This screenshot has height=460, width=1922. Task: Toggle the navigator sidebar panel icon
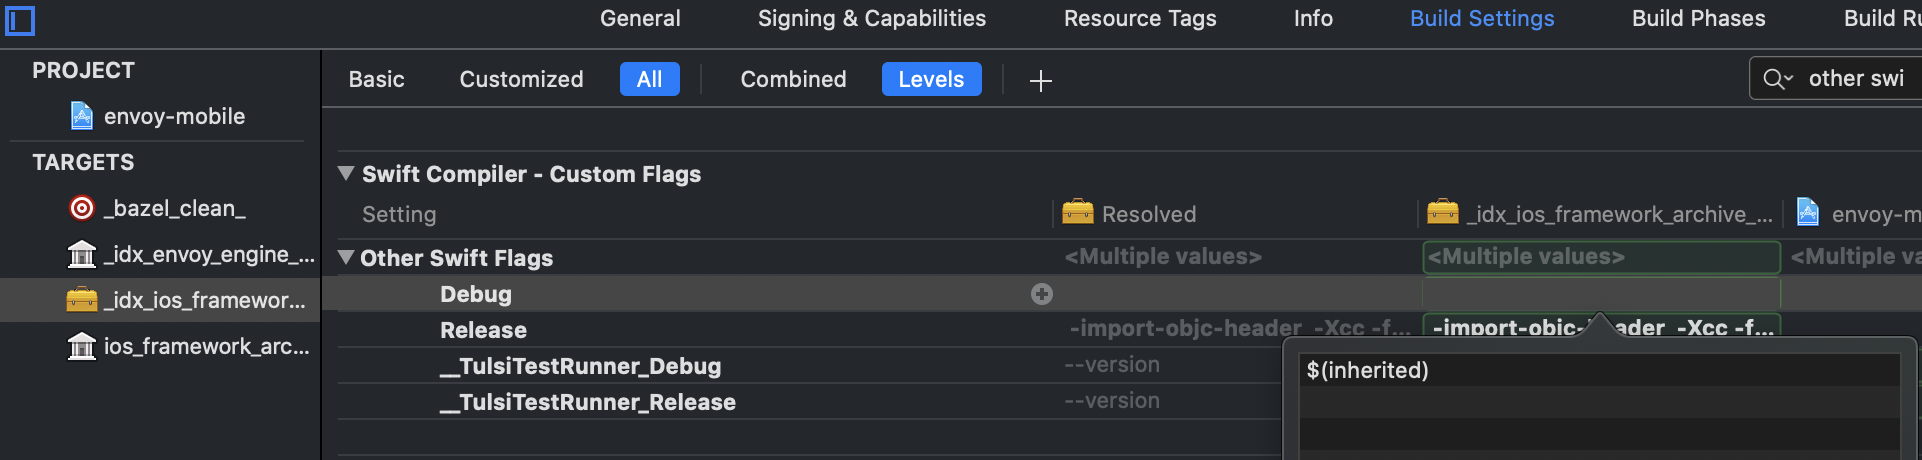click(x=20, y=21)
